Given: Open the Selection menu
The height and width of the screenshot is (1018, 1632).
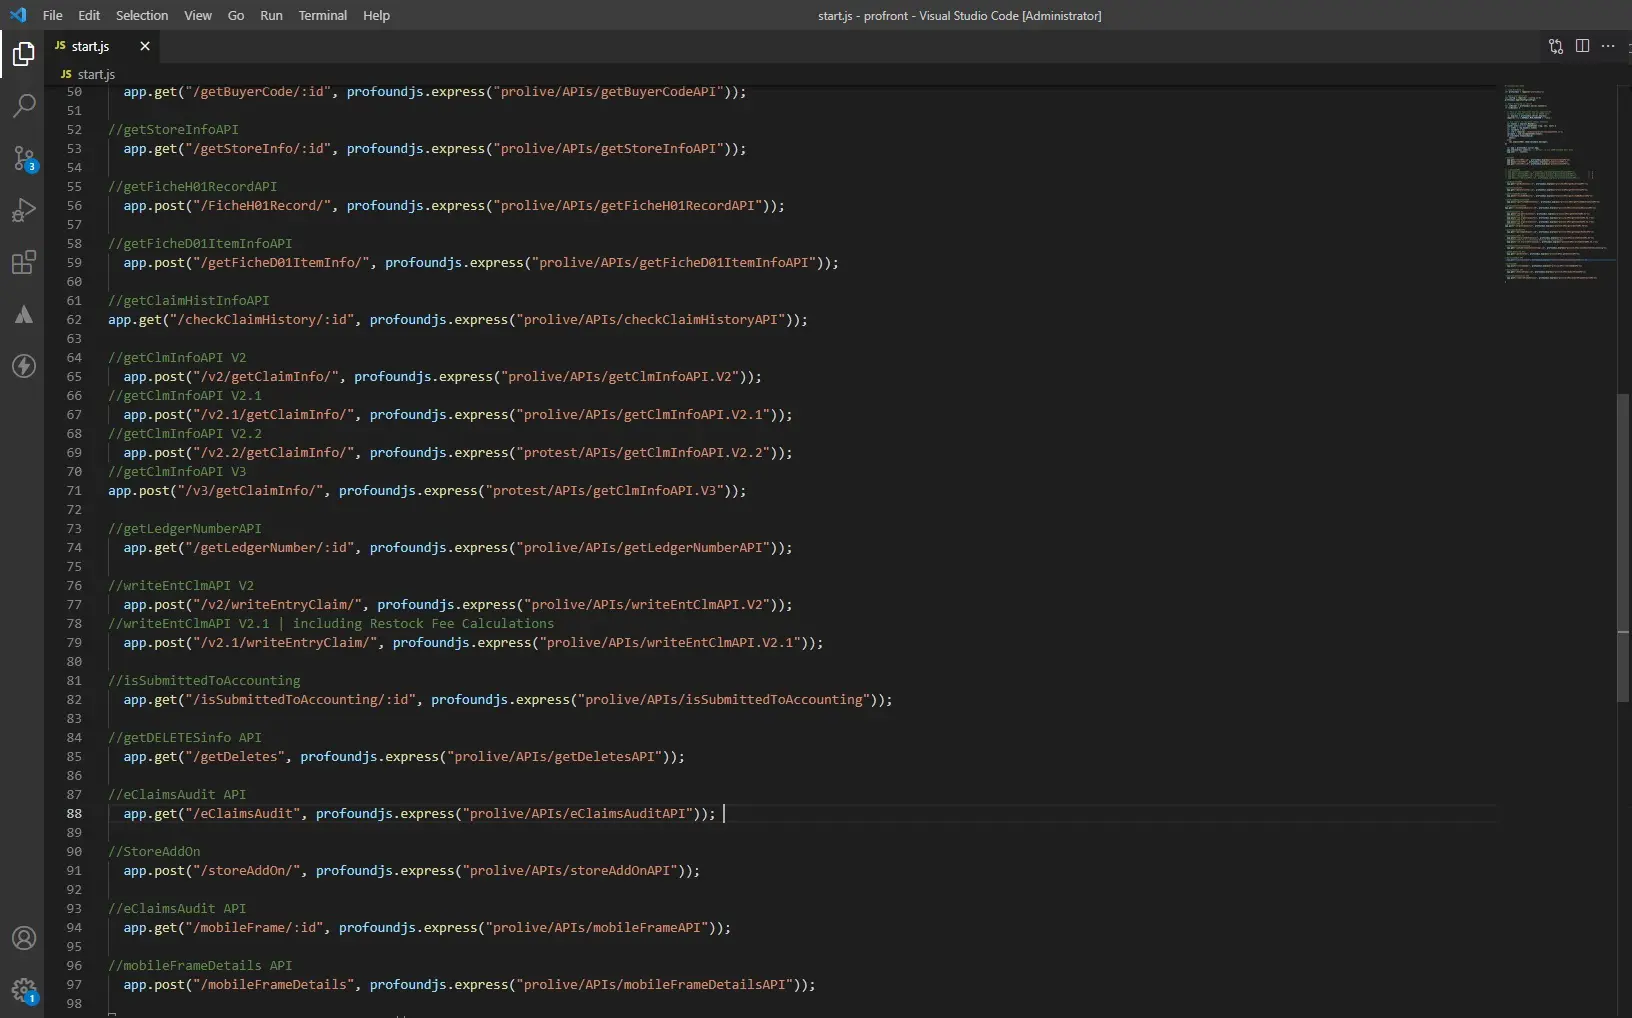Looking at the screenshot, I should pyautogui.click(x=142, y=15).
